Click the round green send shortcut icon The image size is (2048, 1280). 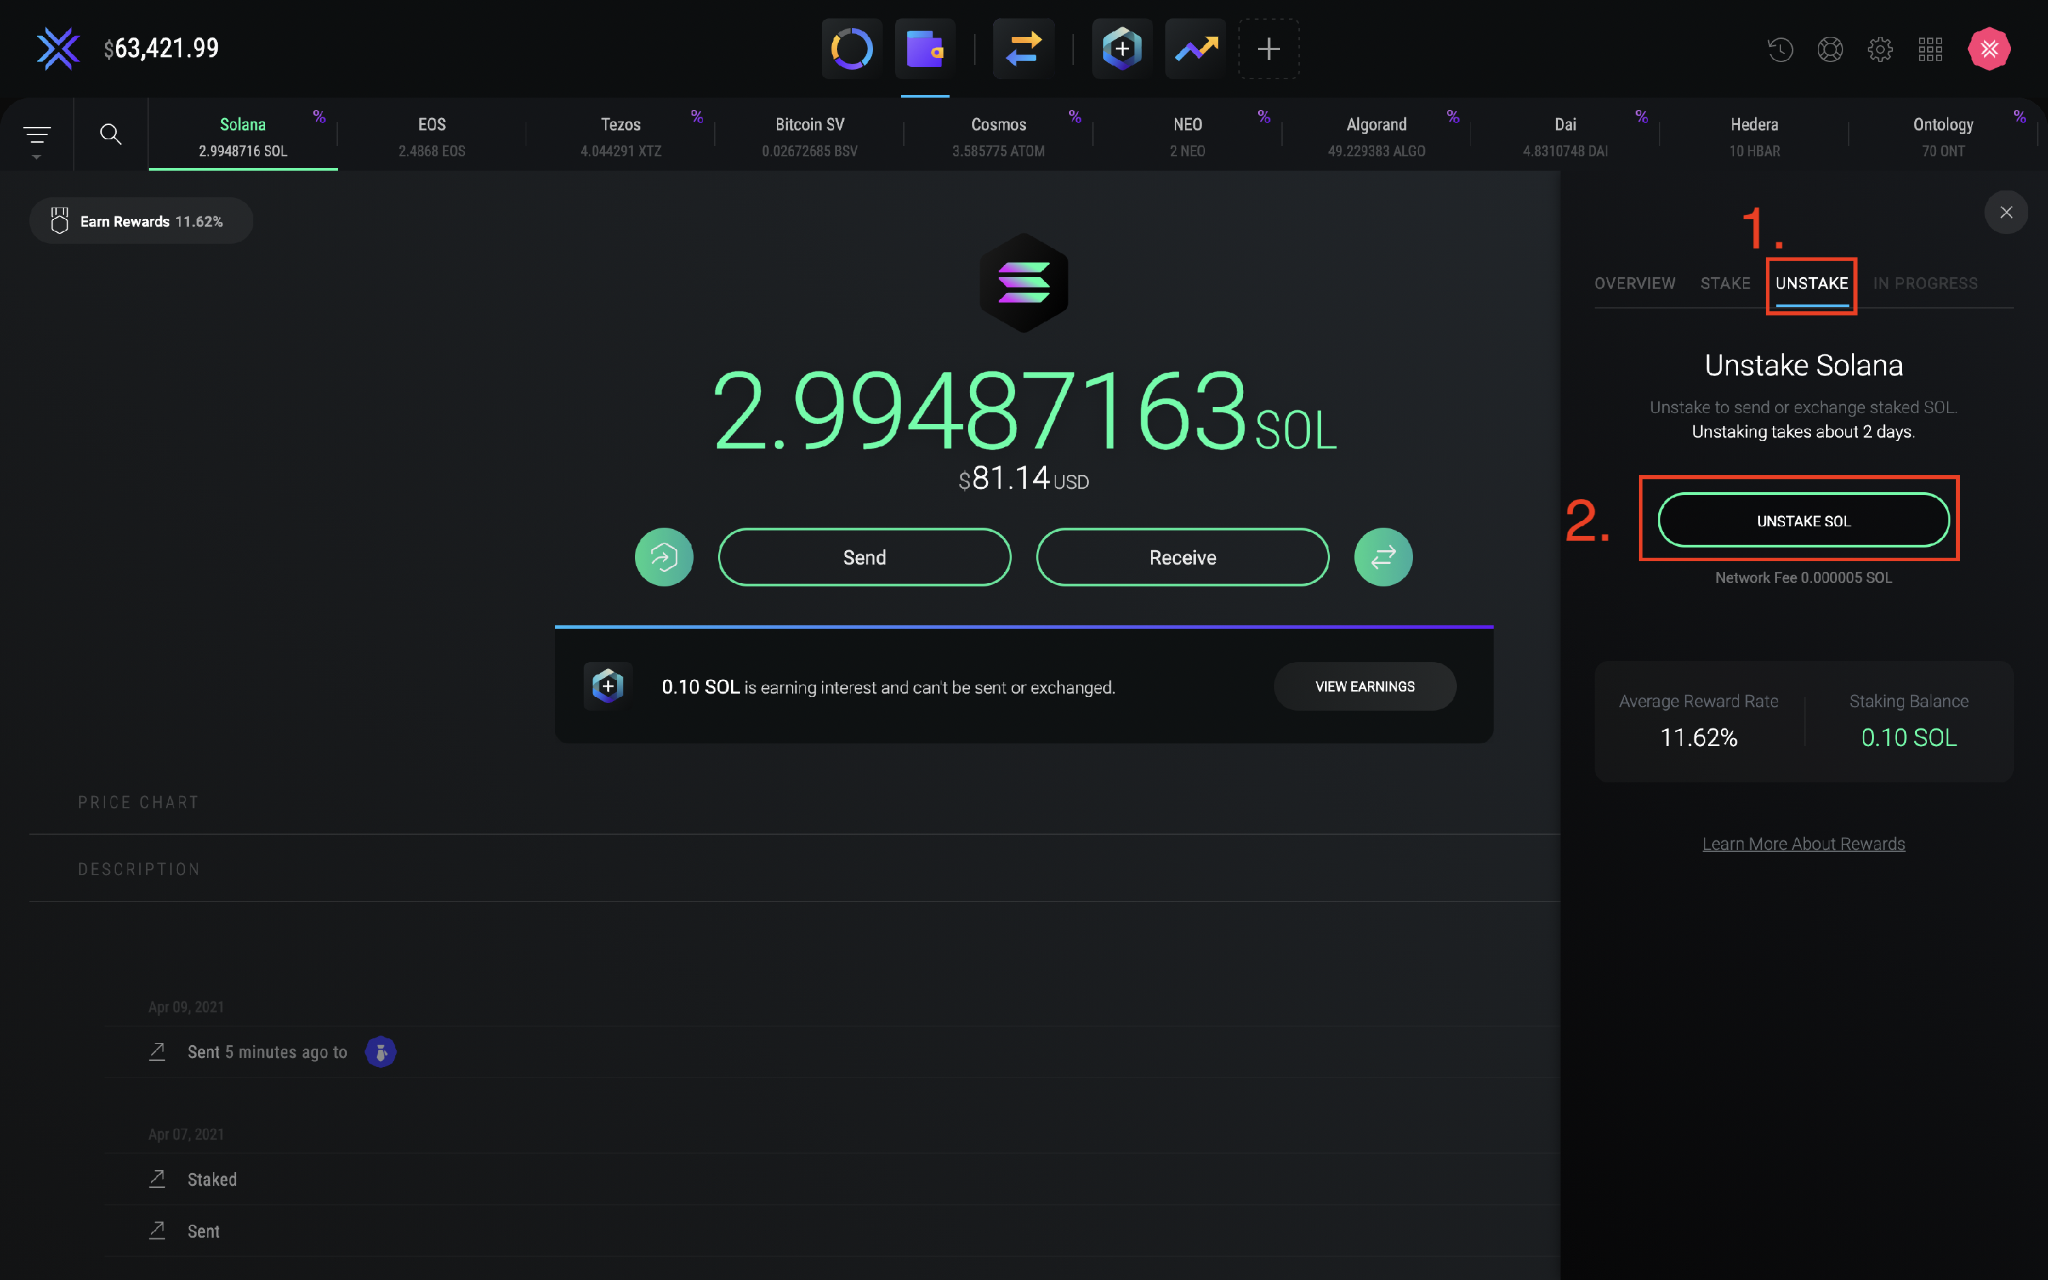tap(664, 557)
